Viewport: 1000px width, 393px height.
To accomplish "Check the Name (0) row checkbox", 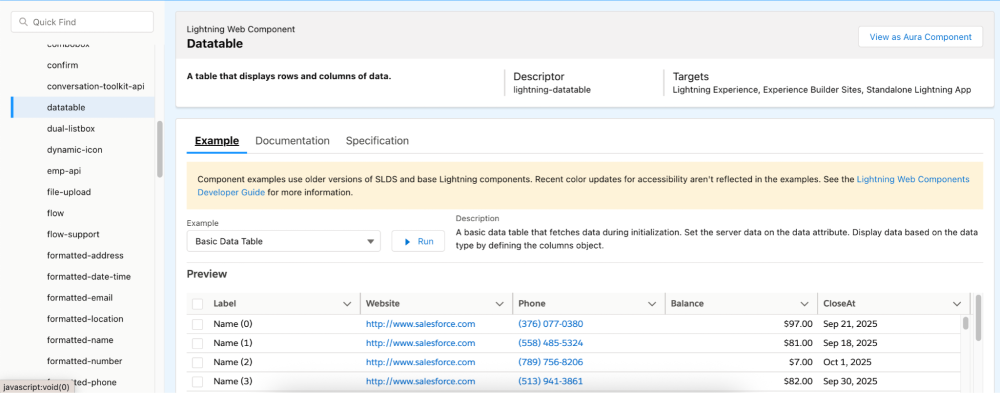I will pyautogui.click(x=198, y=324).
